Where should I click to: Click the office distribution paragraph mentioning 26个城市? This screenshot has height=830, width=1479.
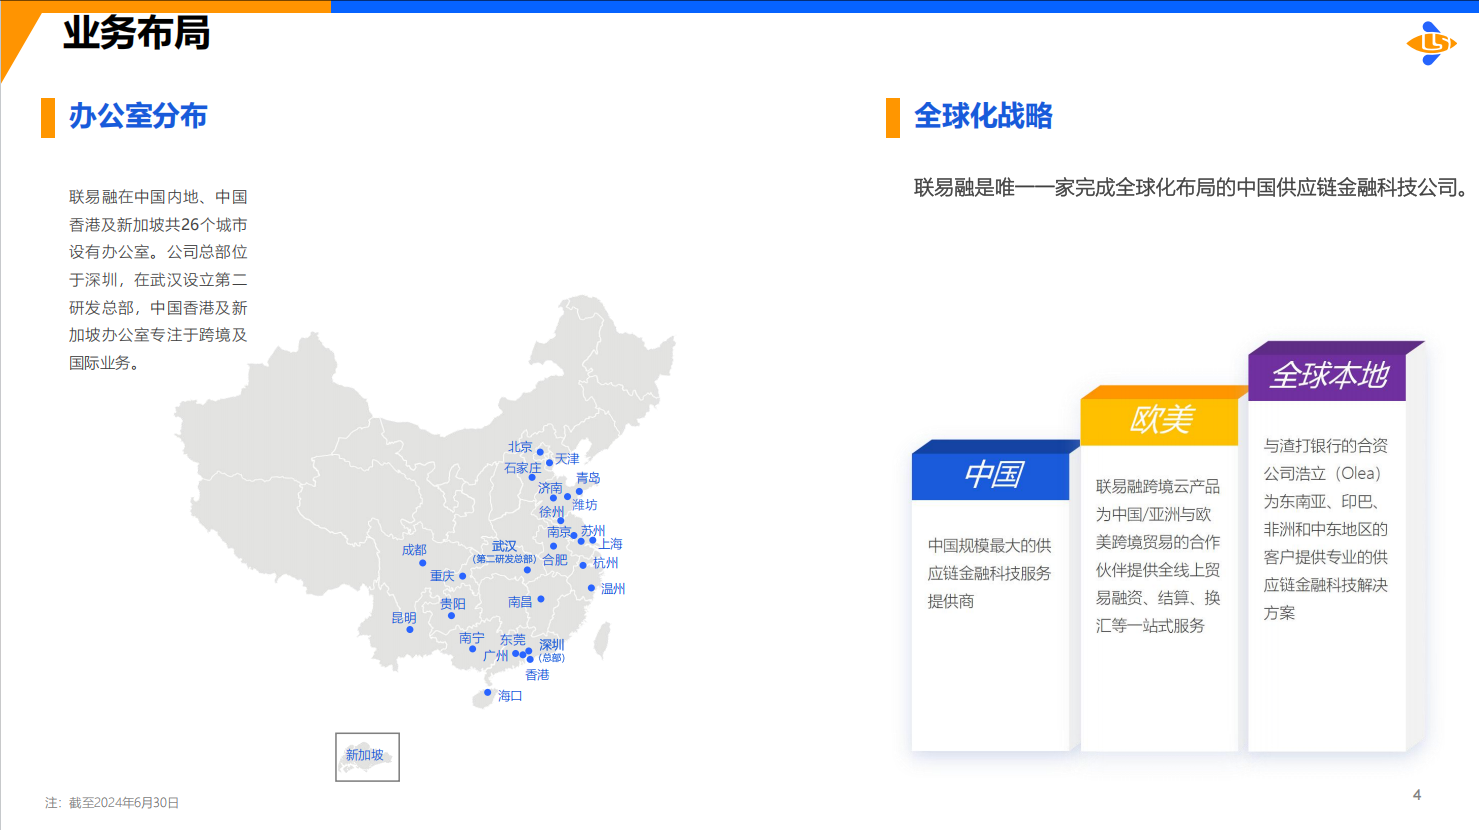pyautogui.click(x=158, y=280)
